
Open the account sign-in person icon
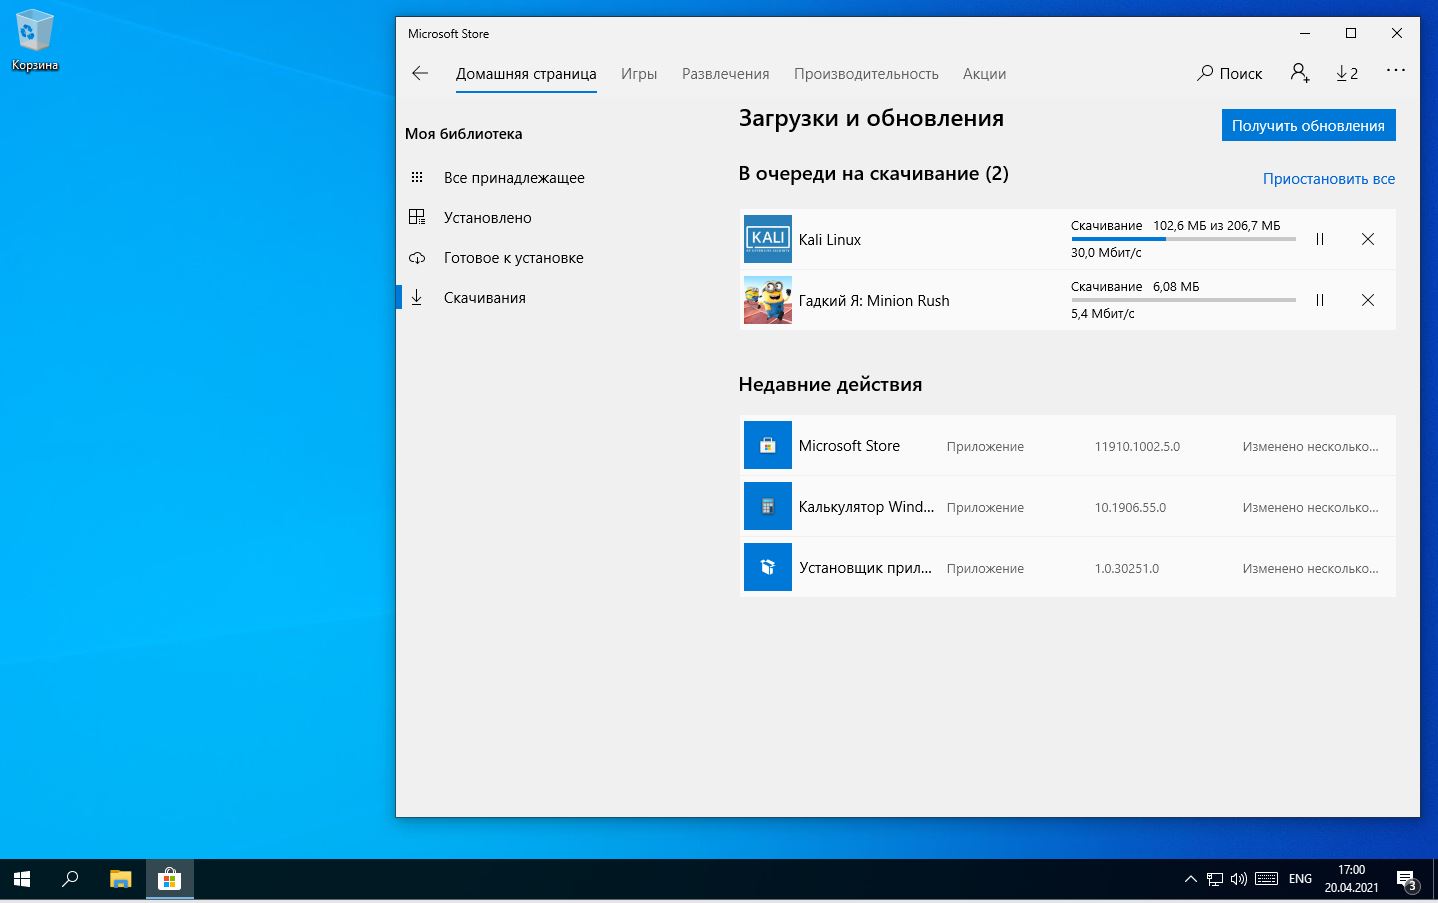1299,73
